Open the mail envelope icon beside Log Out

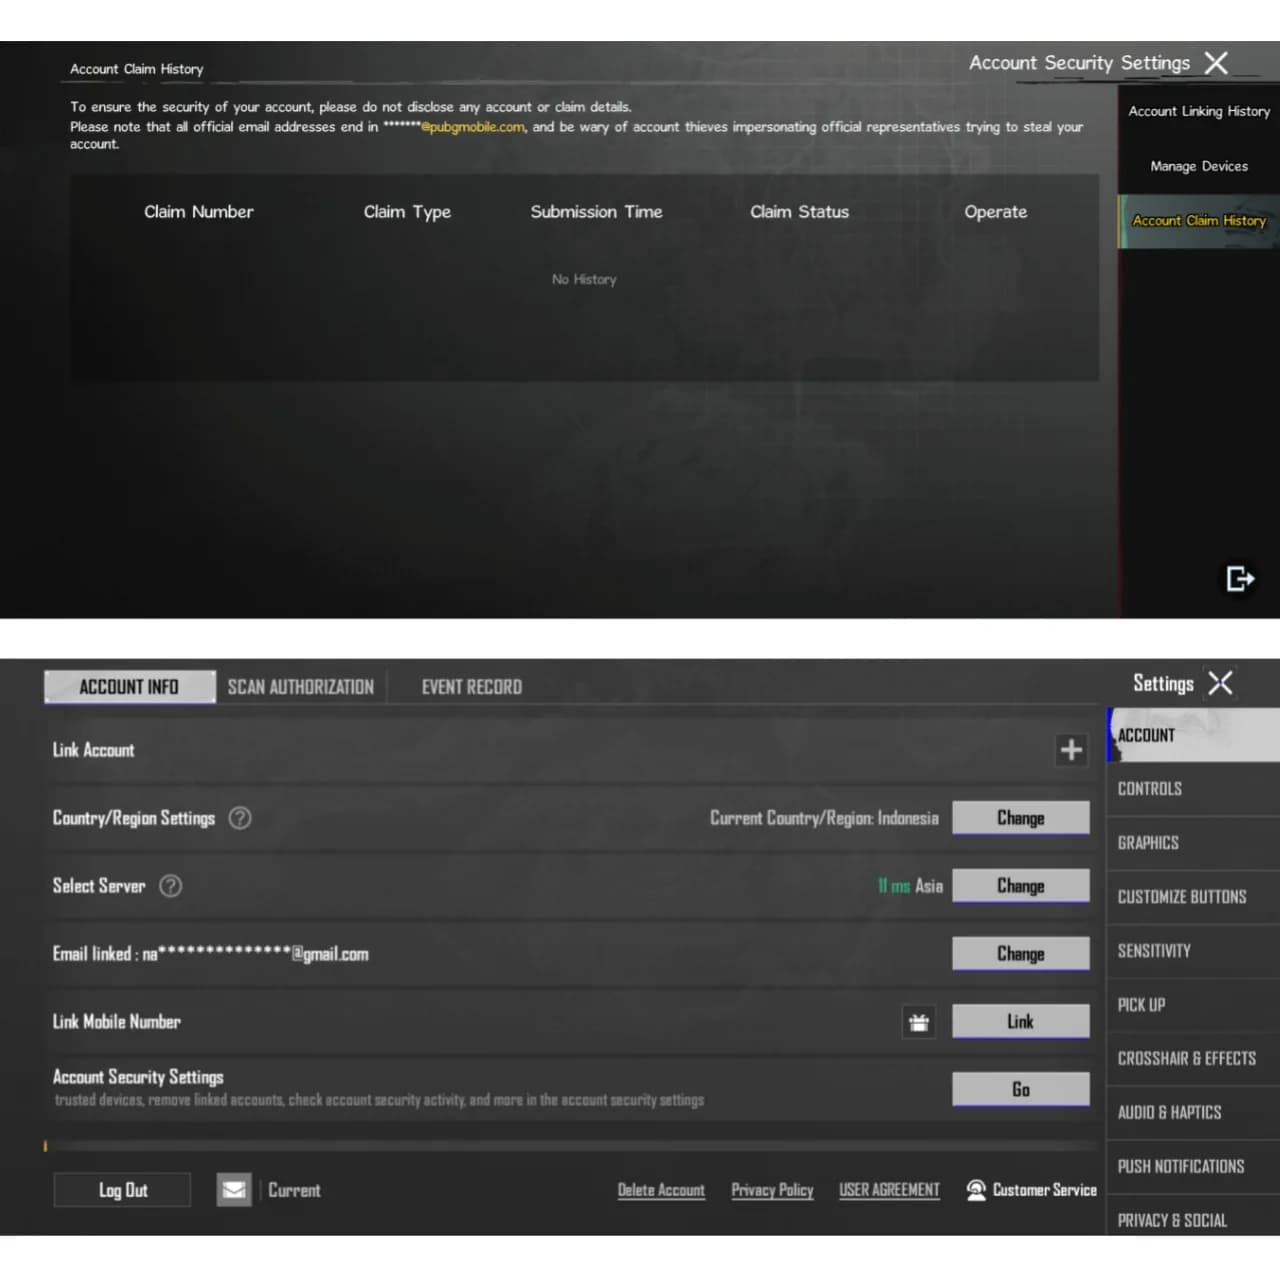click(234, 1190)
